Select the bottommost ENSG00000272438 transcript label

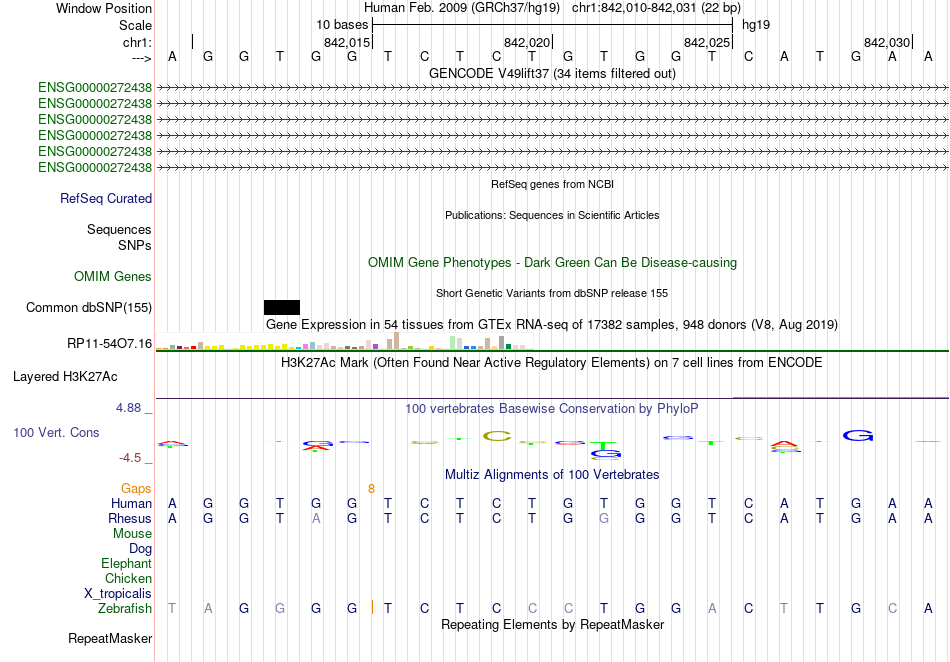coord(95,168)
